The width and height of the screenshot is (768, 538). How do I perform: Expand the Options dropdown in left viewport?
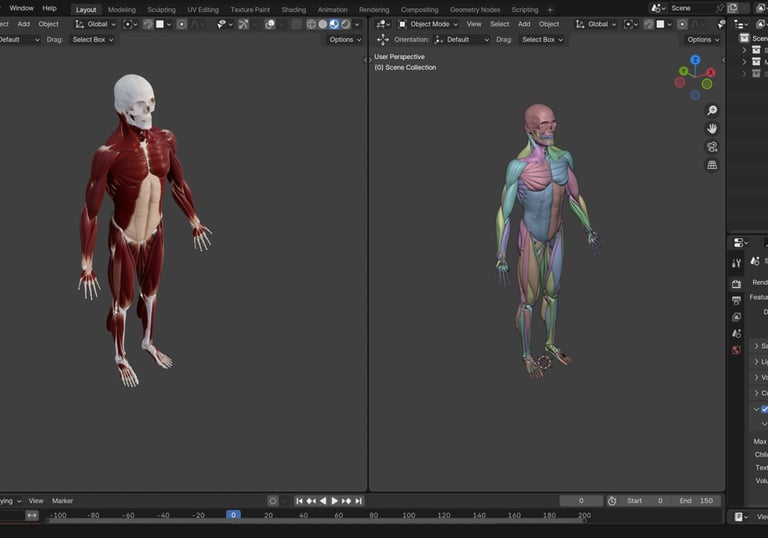(x=345, y=40)
